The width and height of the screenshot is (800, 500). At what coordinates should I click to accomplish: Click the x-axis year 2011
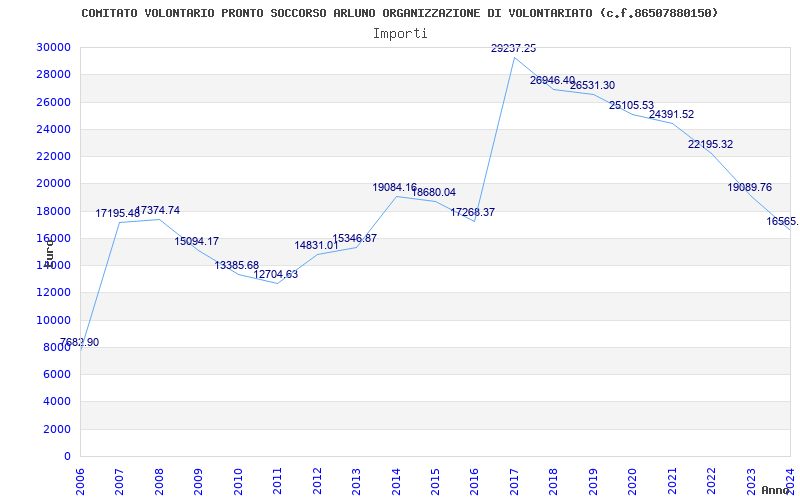pyautogui.click(x=278, y=481)
